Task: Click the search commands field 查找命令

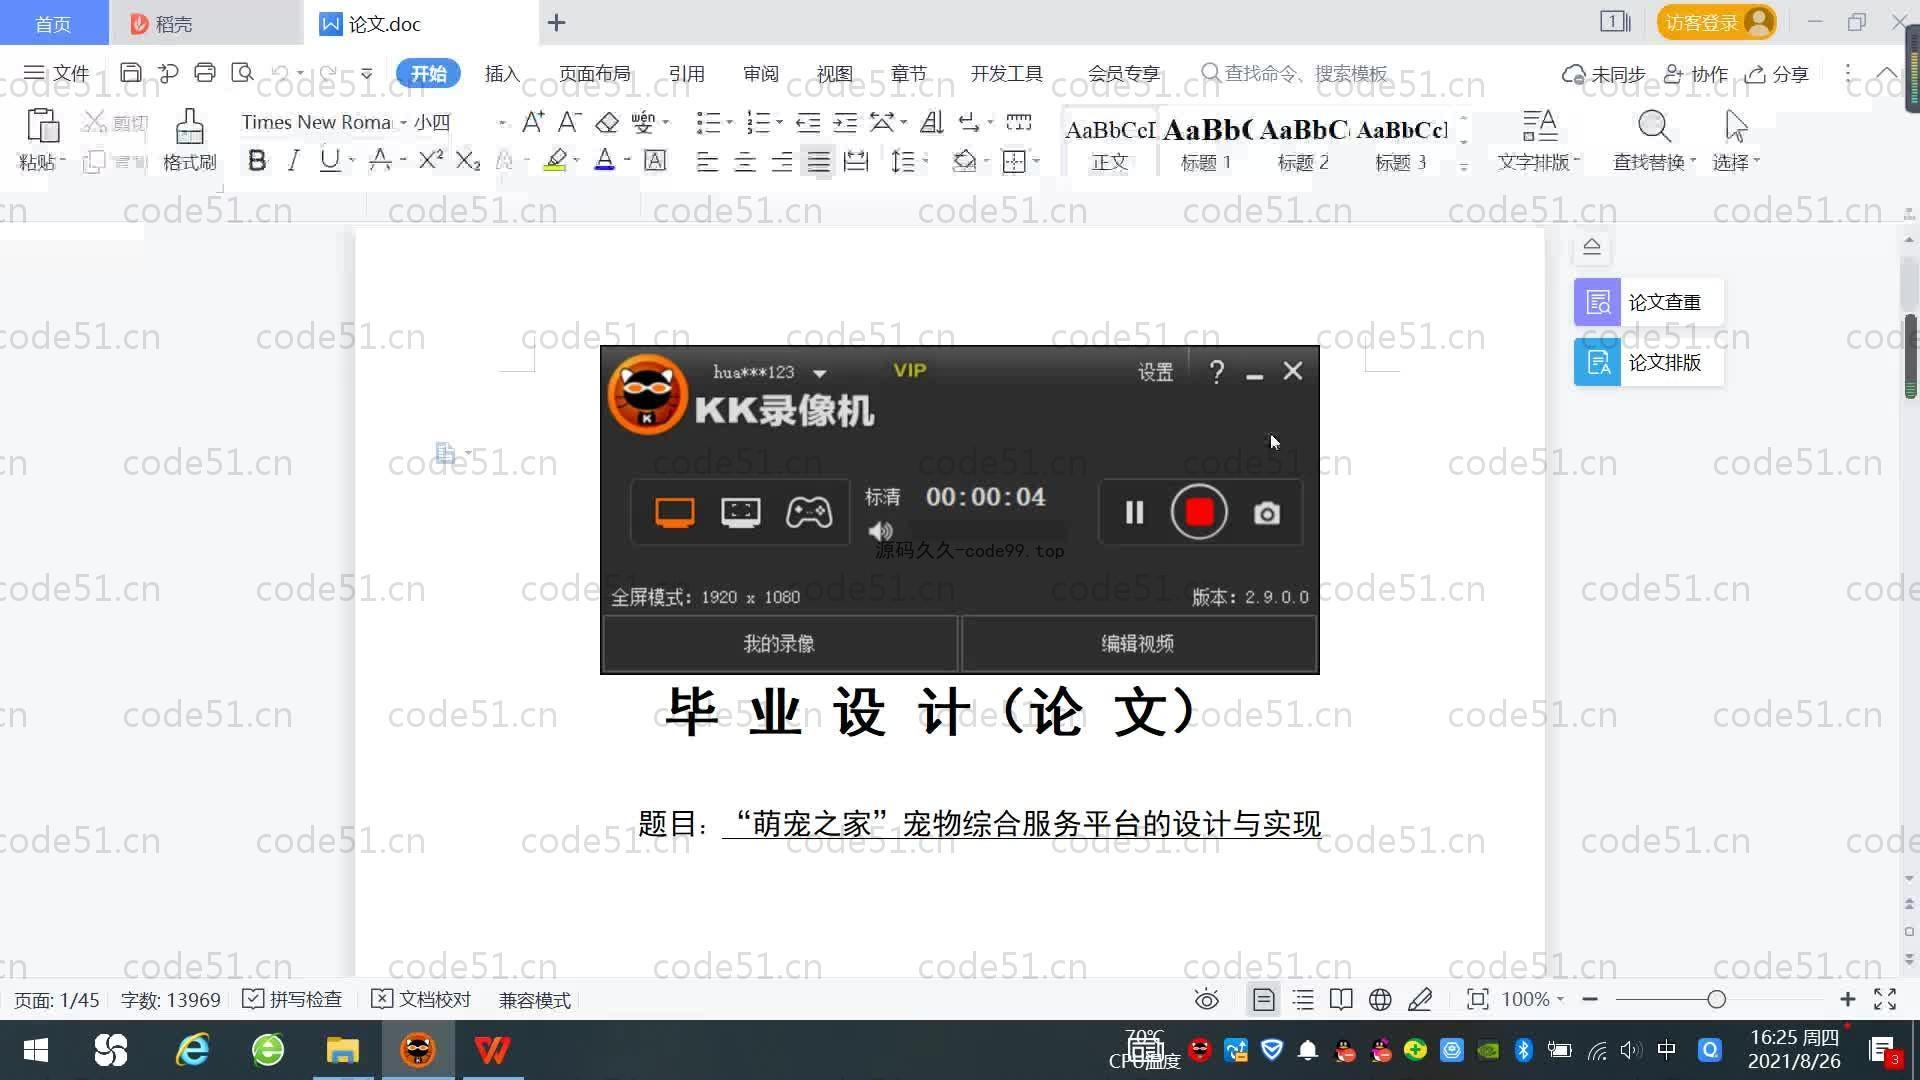Action: coord(1295,73)
